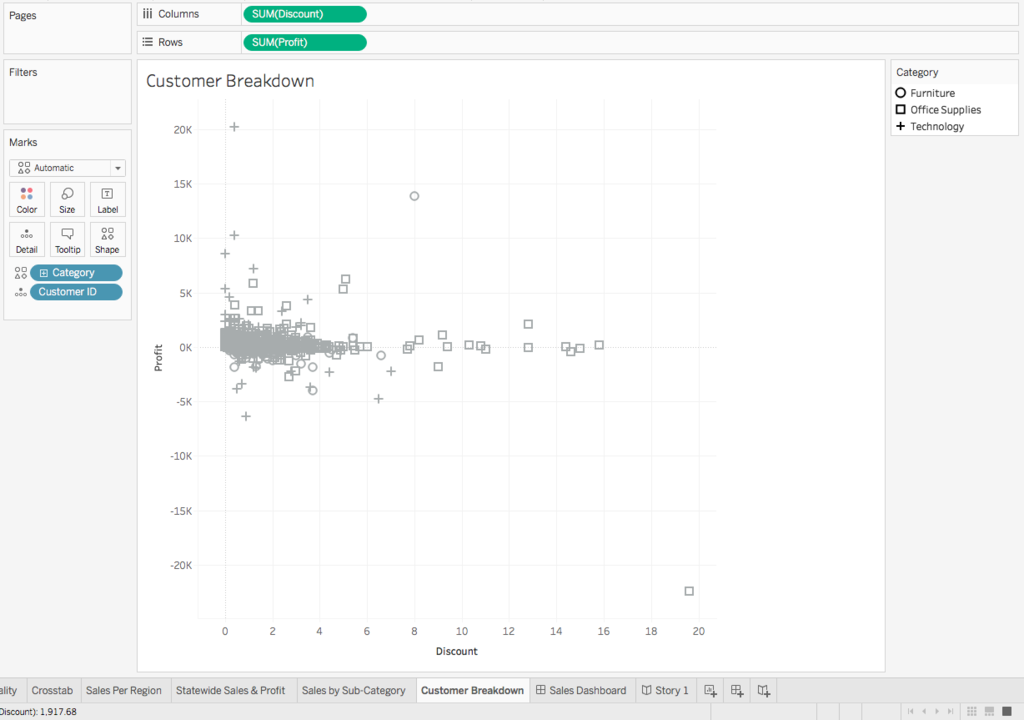The height and width of the screenshot is (720, 1024).
Task: Click the Profit axis label
Action: pyautogui.click(x=158, y=358)
